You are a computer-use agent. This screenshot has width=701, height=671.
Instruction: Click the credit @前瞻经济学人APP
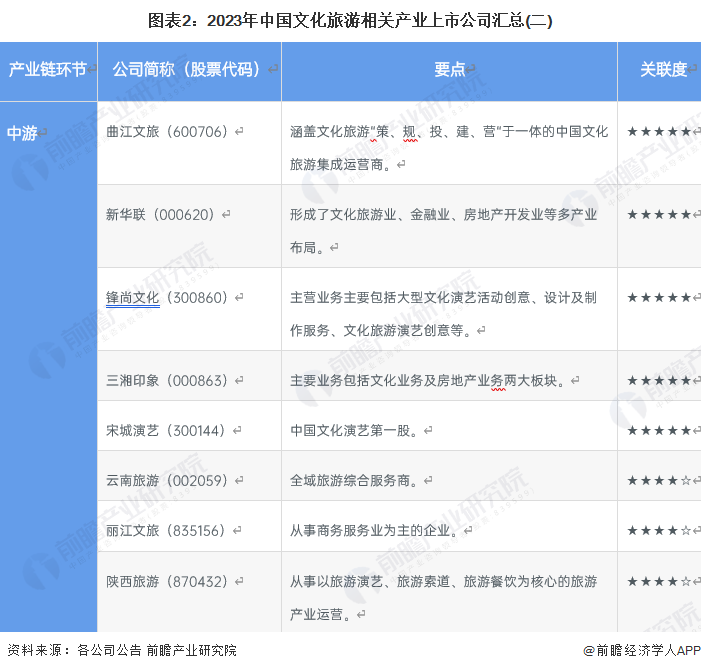[x=642, y=650]
